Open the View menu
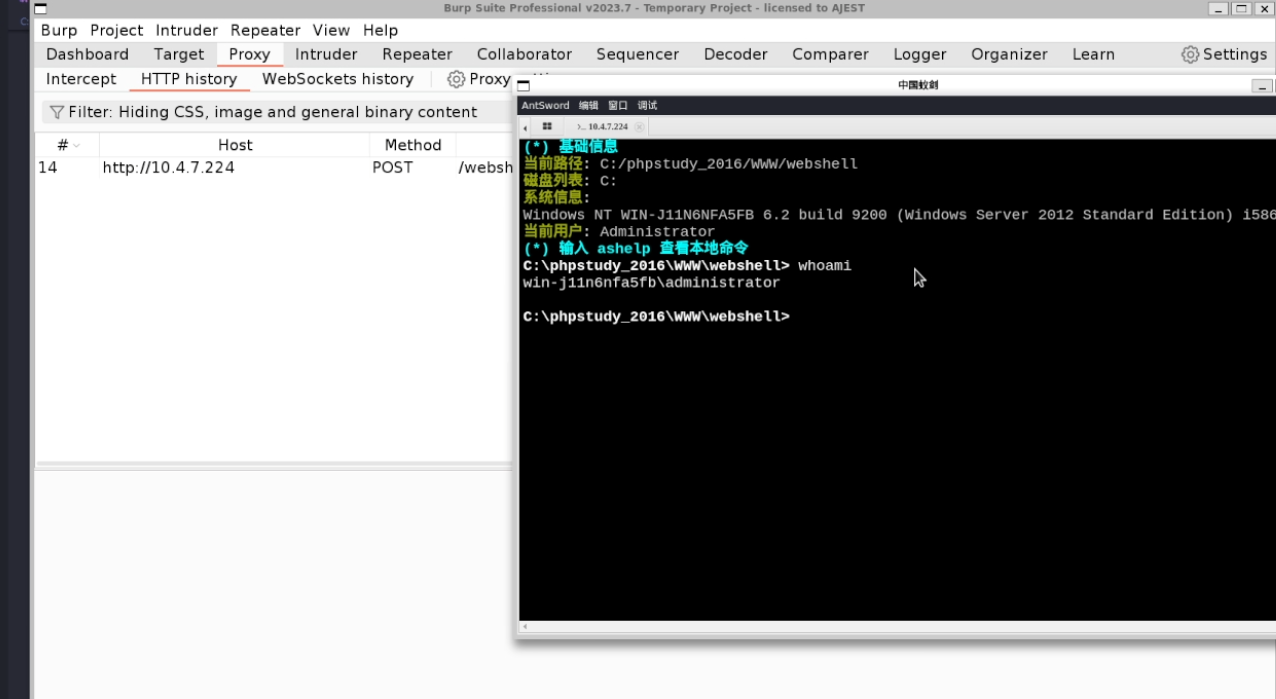This screenshot has width=1276, height=699. click(331, 30)
